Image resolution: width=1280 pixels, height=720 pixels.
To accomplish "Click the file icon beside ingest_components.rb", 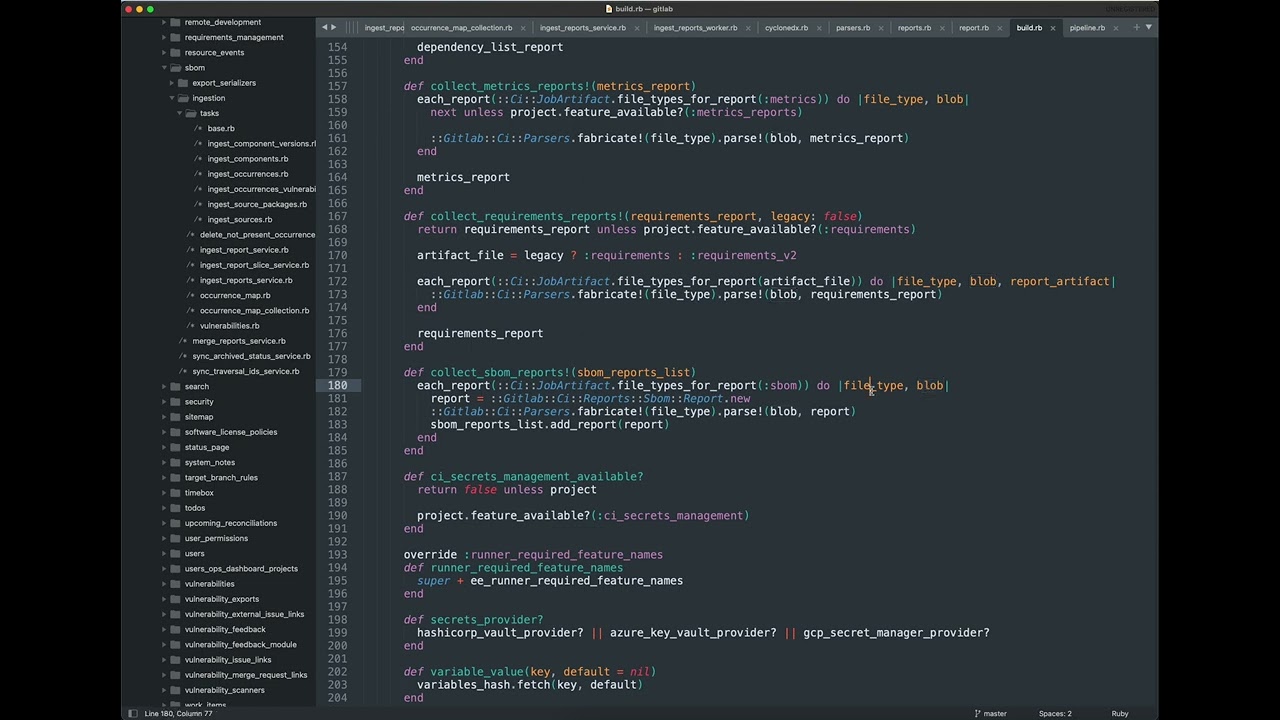I will click(x=198, y=159).
